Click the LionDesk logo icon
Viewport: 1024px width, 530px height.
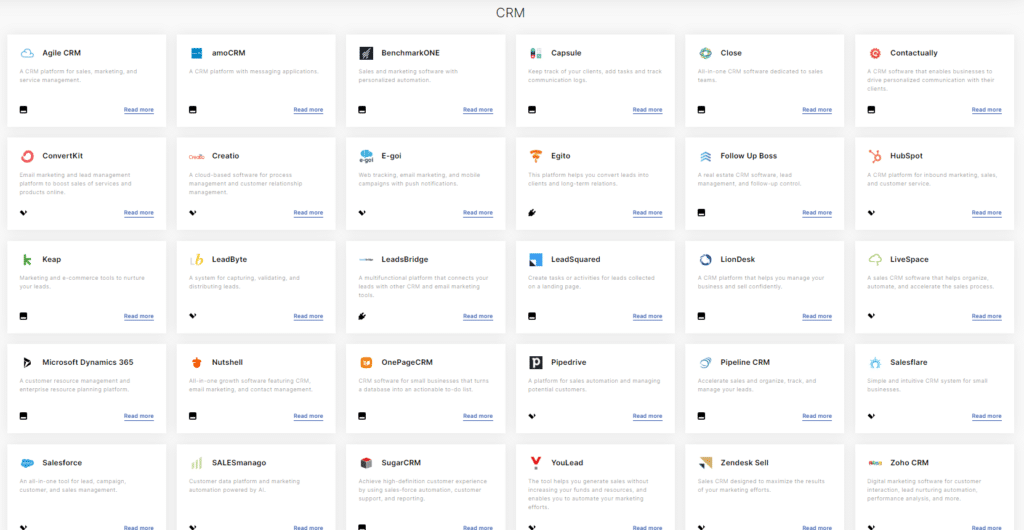705,260
